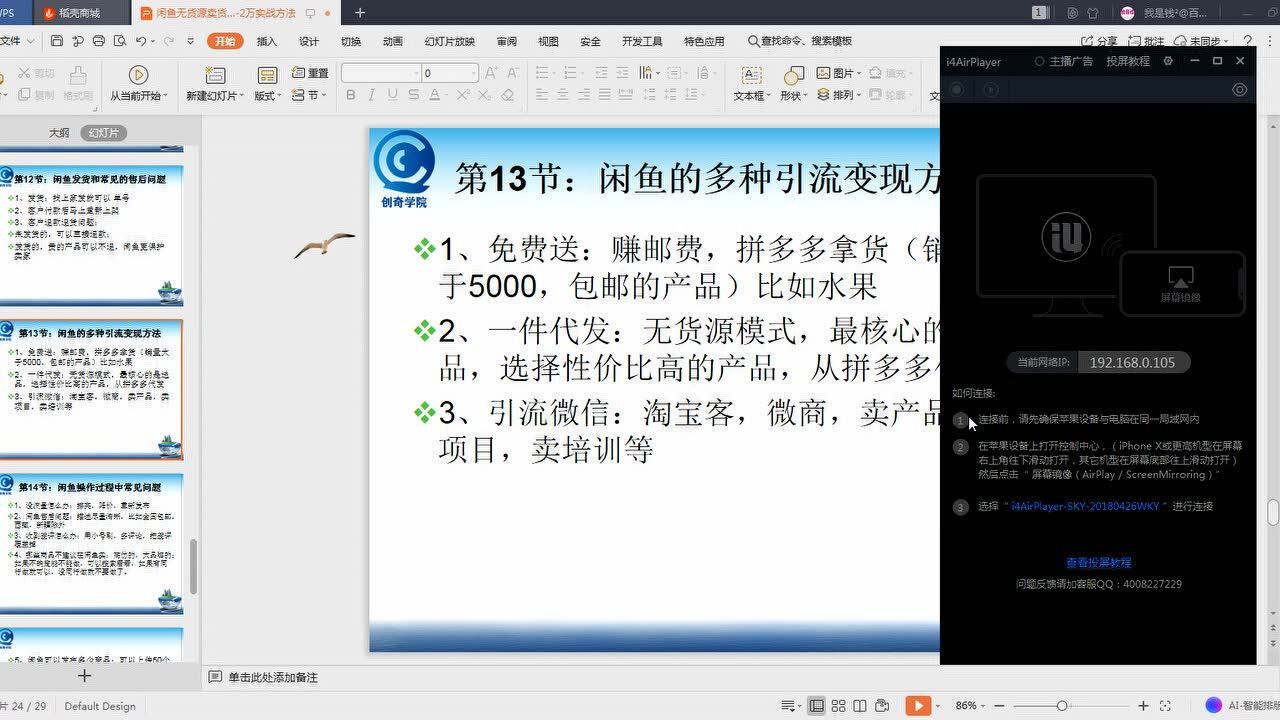This screenshot has height=720, width=1280.
Task: Click the IP address field 192.168.0.105
Action: pos(1132,362)
